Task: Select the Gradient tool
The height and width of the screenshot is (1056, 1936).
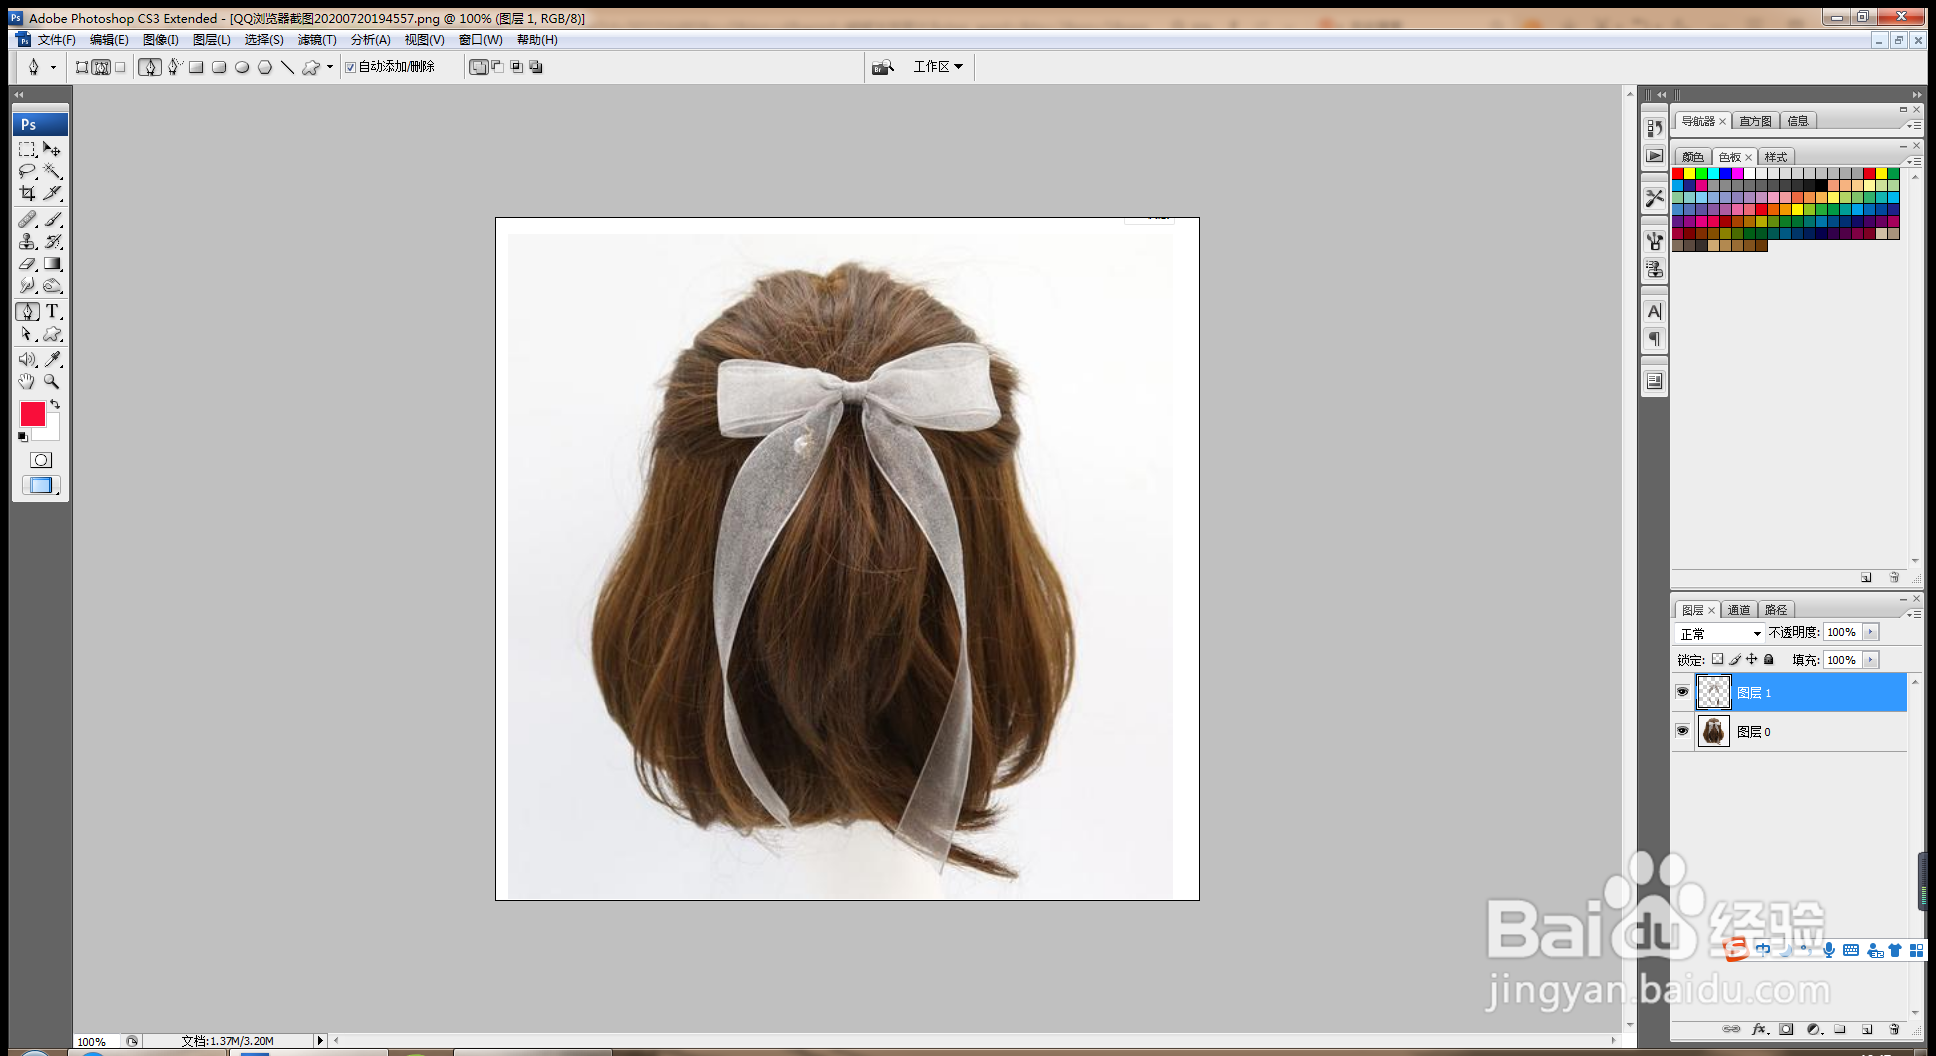Action: (53, 264)
